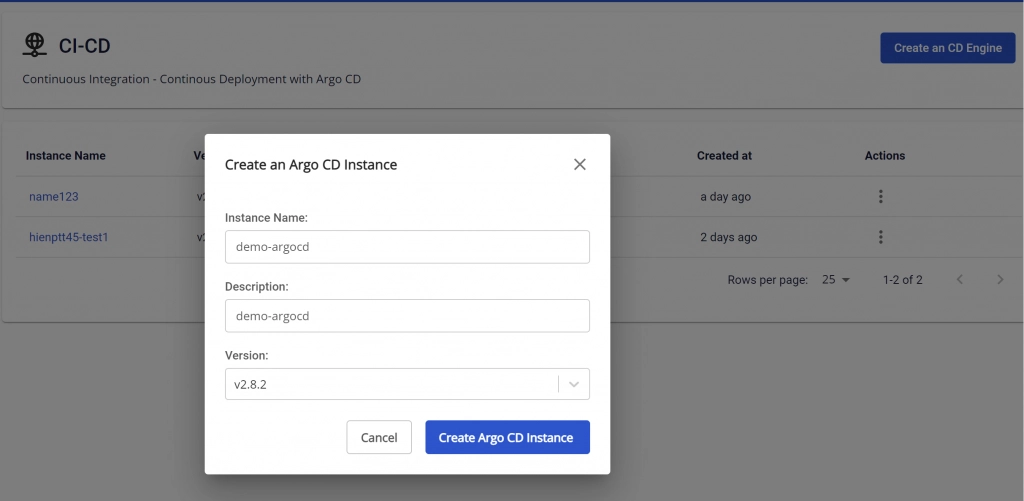
Task: Open actions menu for hienptt45-test1 row
Action: 880,236
